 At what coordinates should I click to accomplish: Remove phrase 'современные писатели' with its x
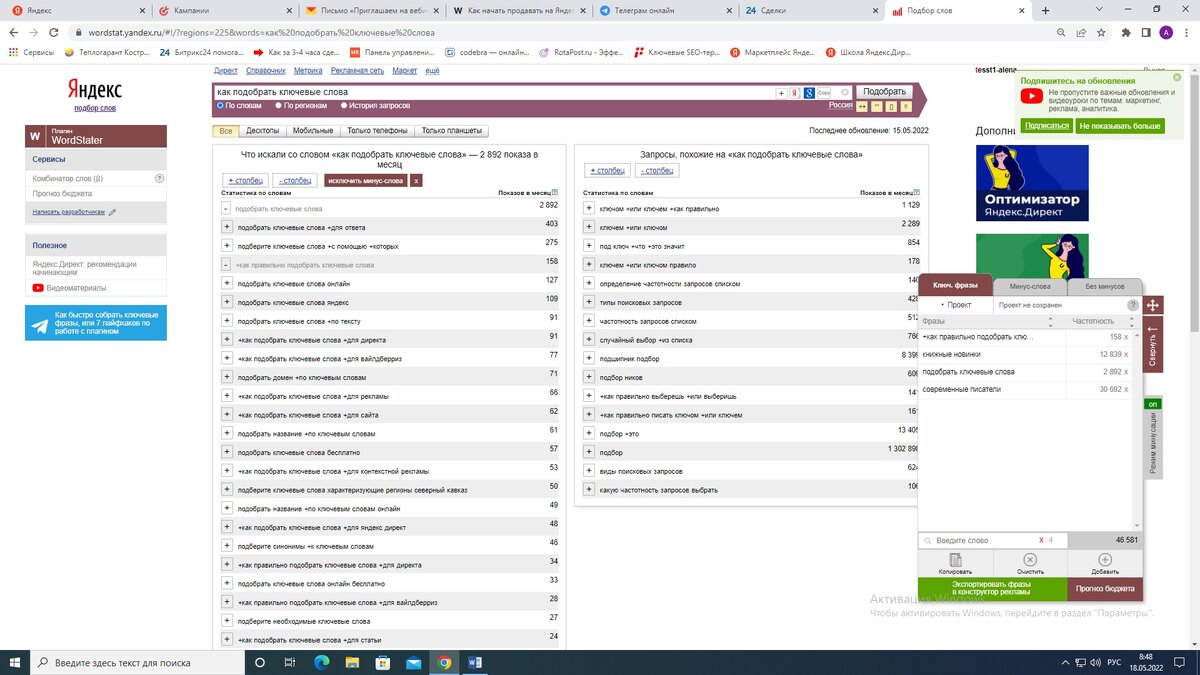point(1125,389)
